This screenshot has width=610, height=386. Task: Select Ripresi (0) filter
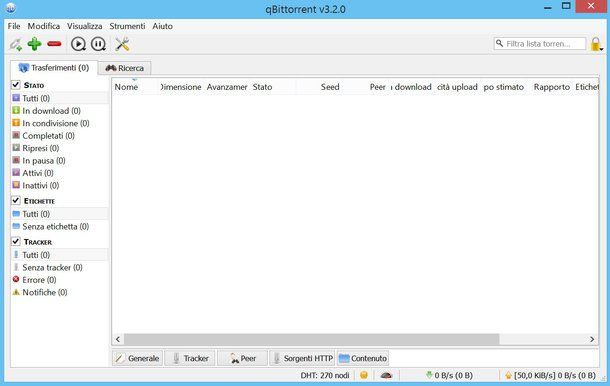coord(60,148)
